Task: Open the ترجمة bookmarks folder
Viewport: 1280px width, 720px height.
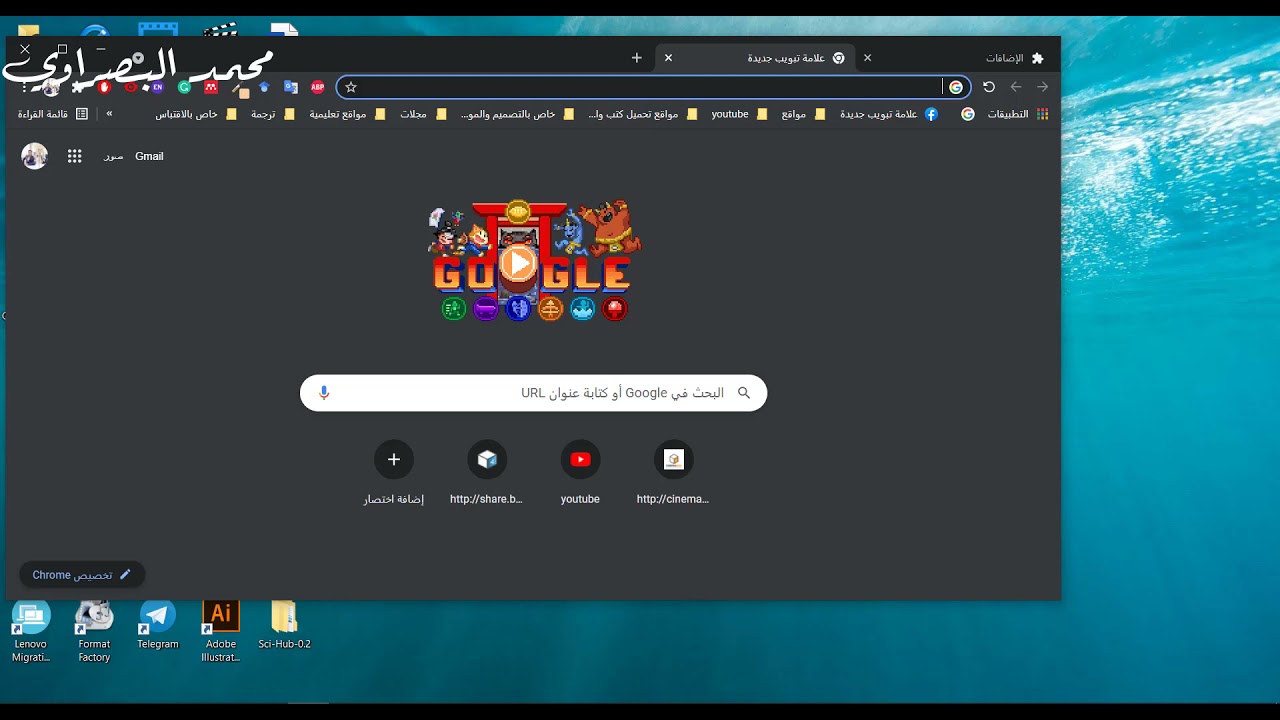Action: (x=272, y=114)
